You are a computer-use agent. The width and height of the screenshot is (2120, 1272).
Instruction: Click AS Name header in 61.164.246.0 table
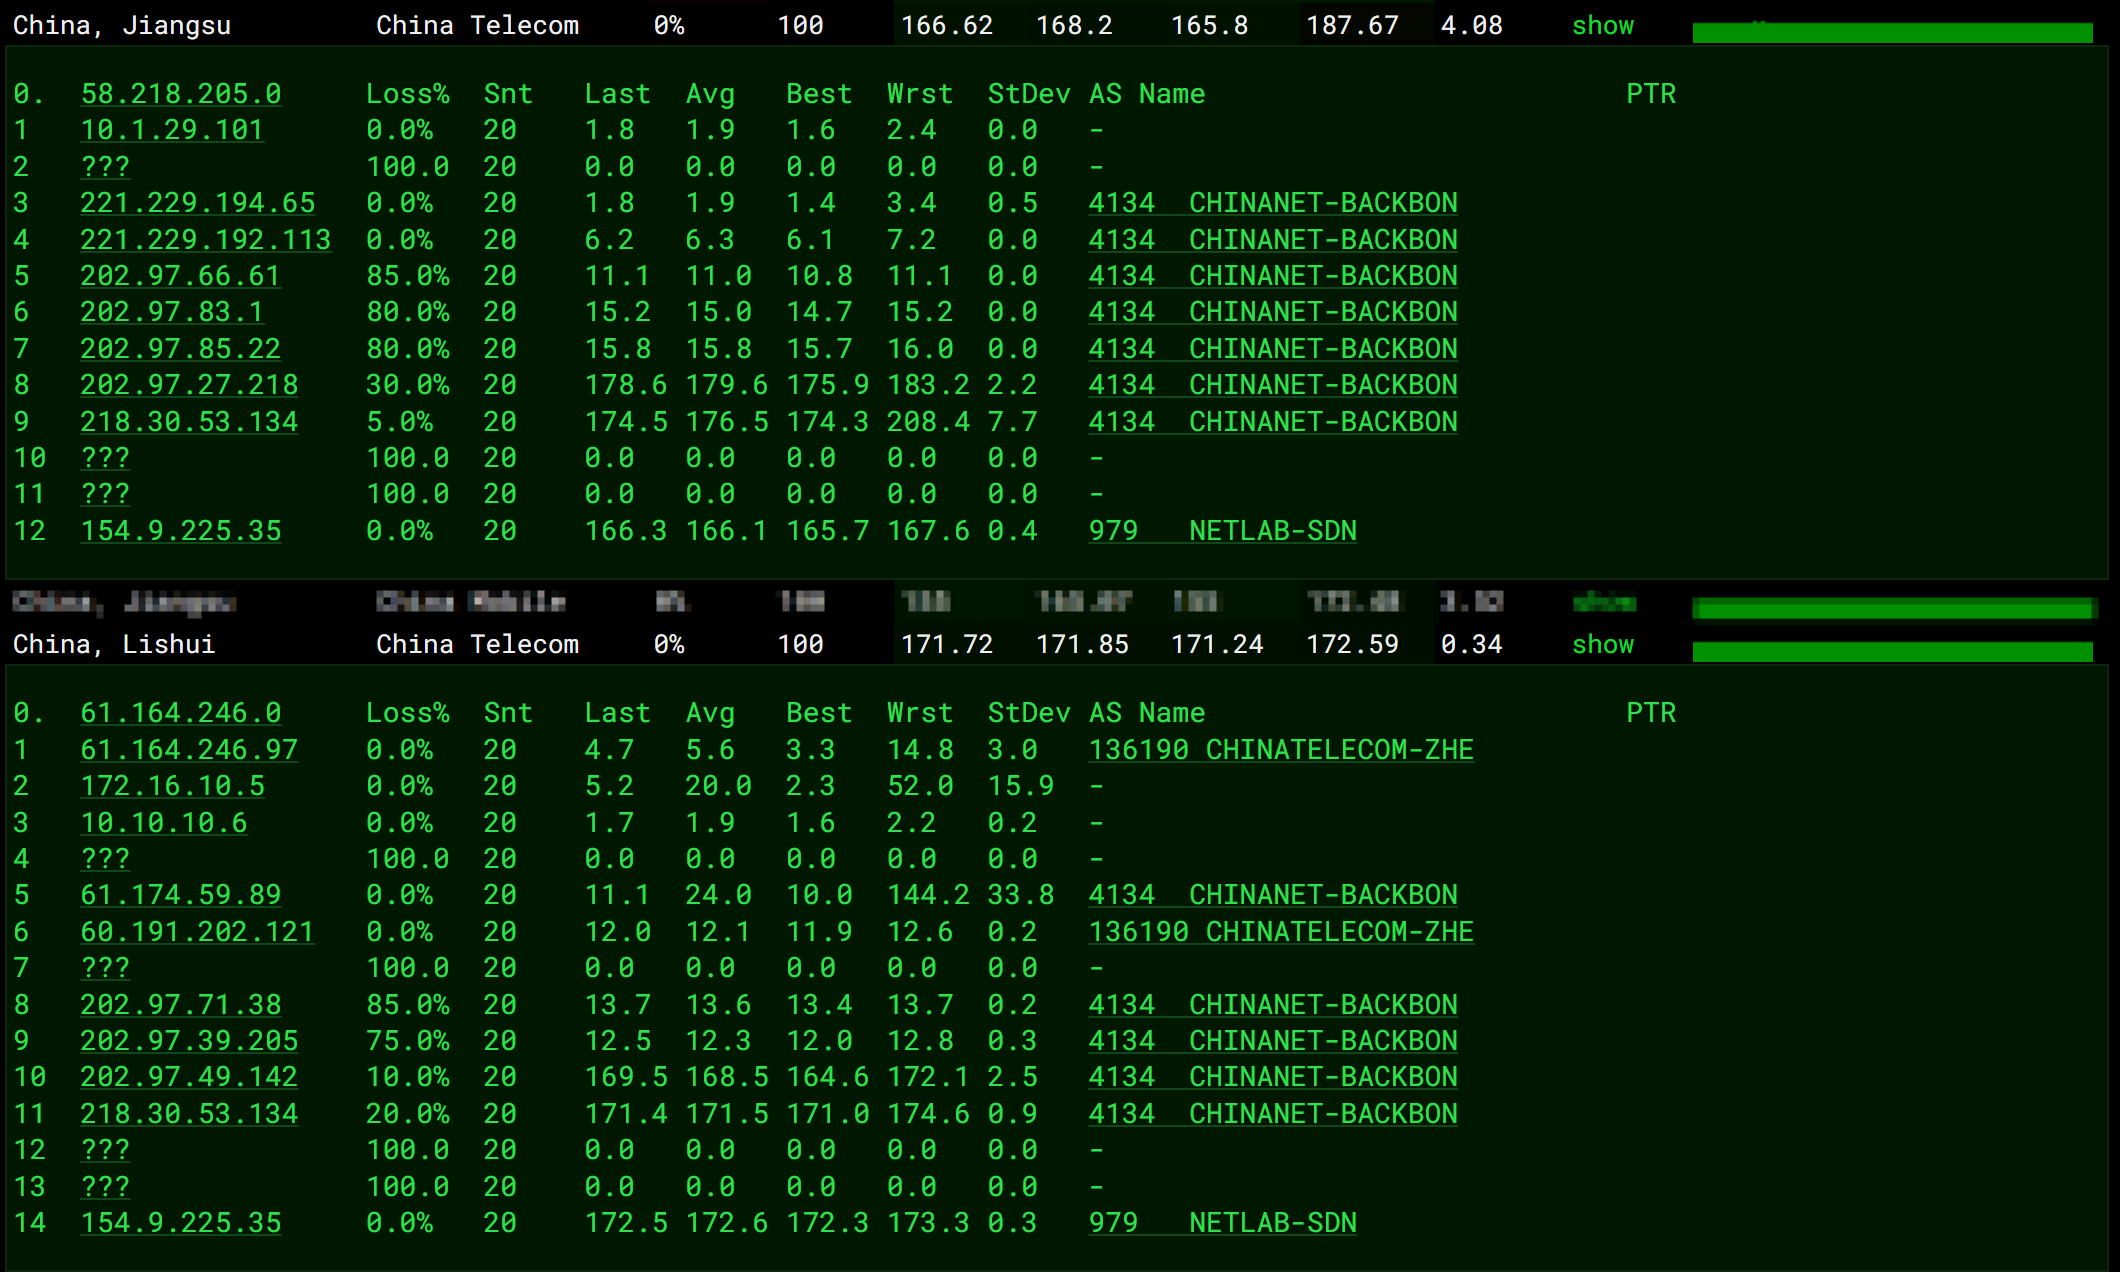pyautogui.click(x=1147, y=713)
